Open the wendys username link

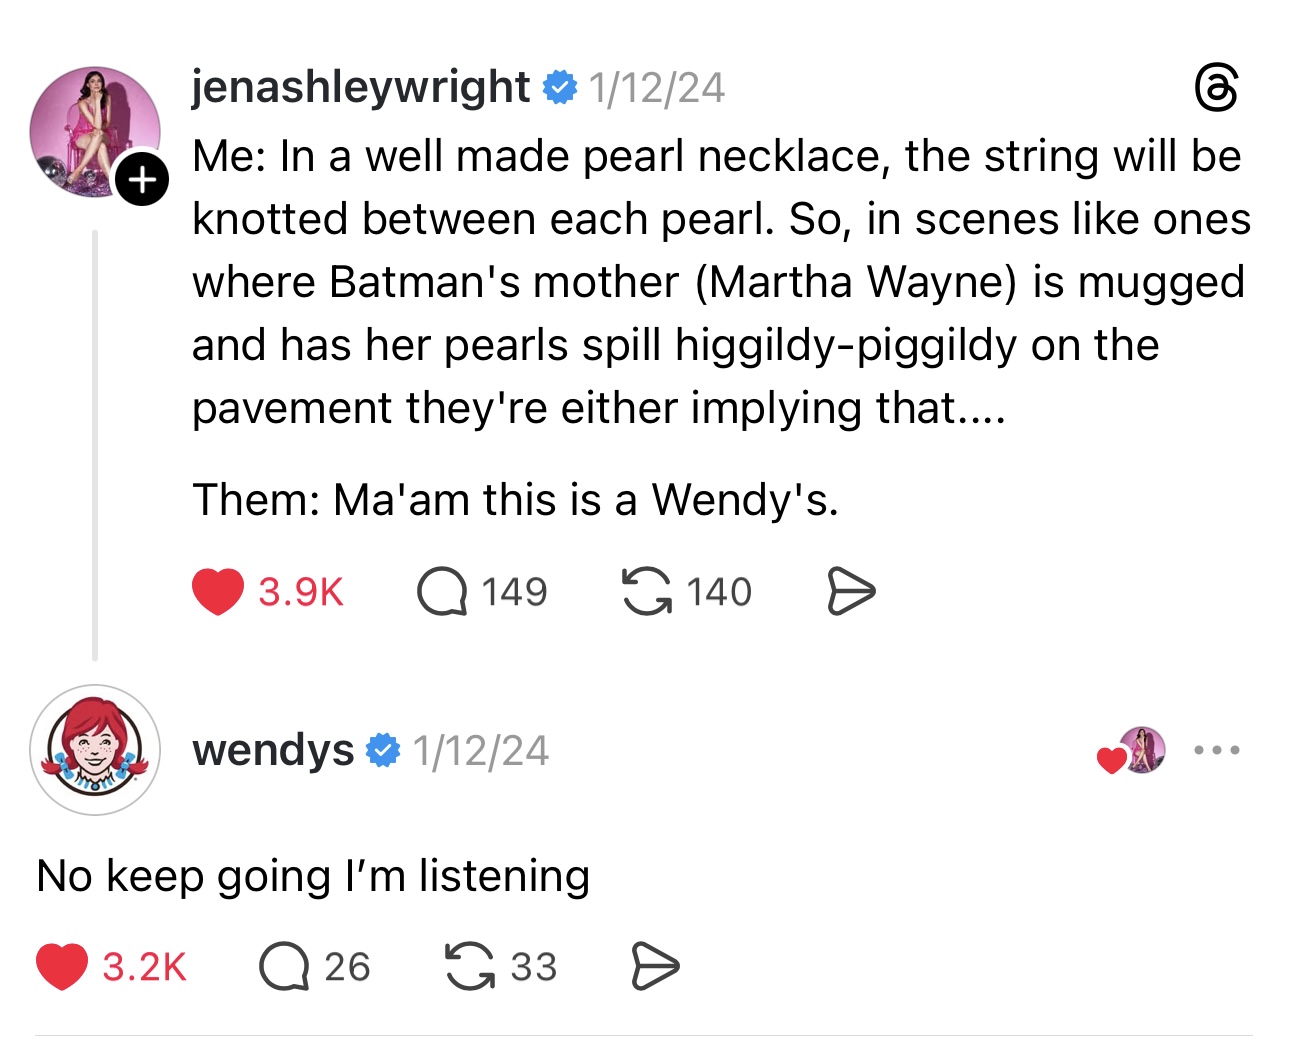click(x=272, y=750)
